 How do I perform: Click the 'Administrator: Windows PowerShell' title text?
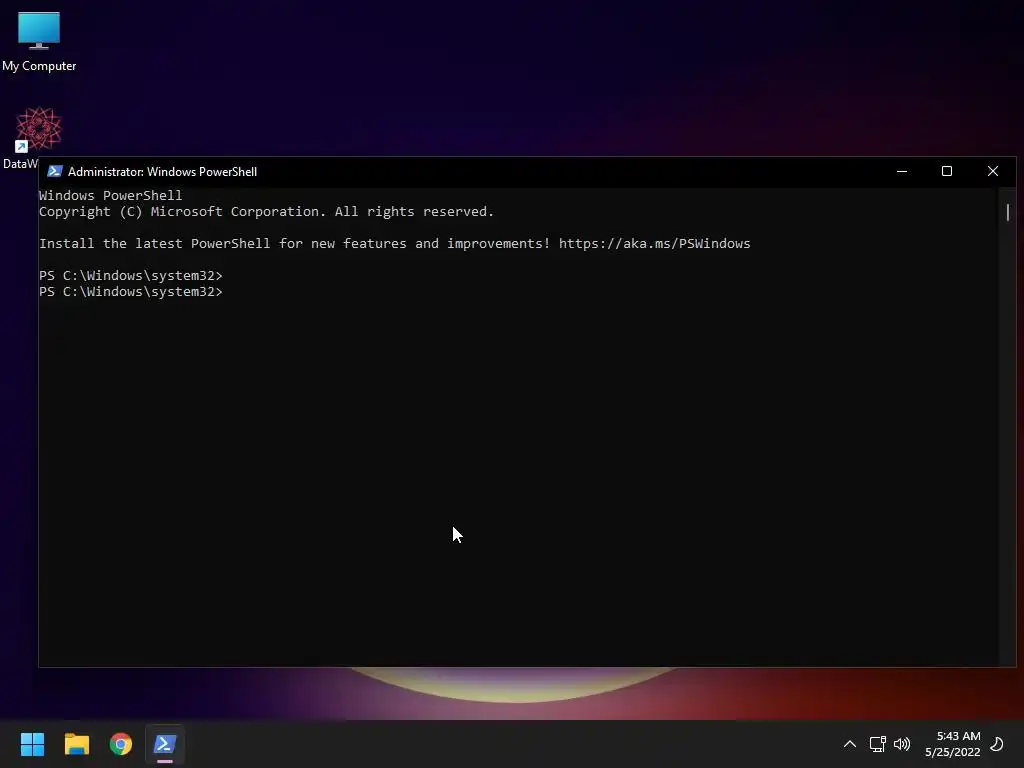click(163, 172)
